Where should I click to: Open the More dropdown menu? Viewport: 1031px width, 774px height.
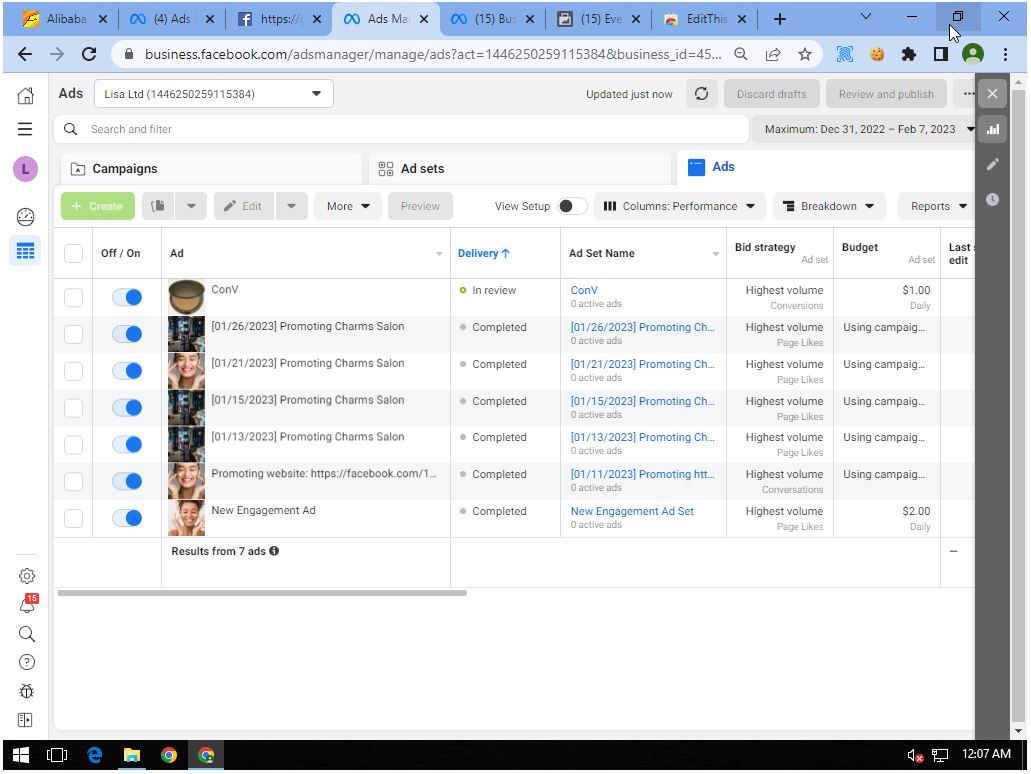pyautogui.click(x=348, y=206)
